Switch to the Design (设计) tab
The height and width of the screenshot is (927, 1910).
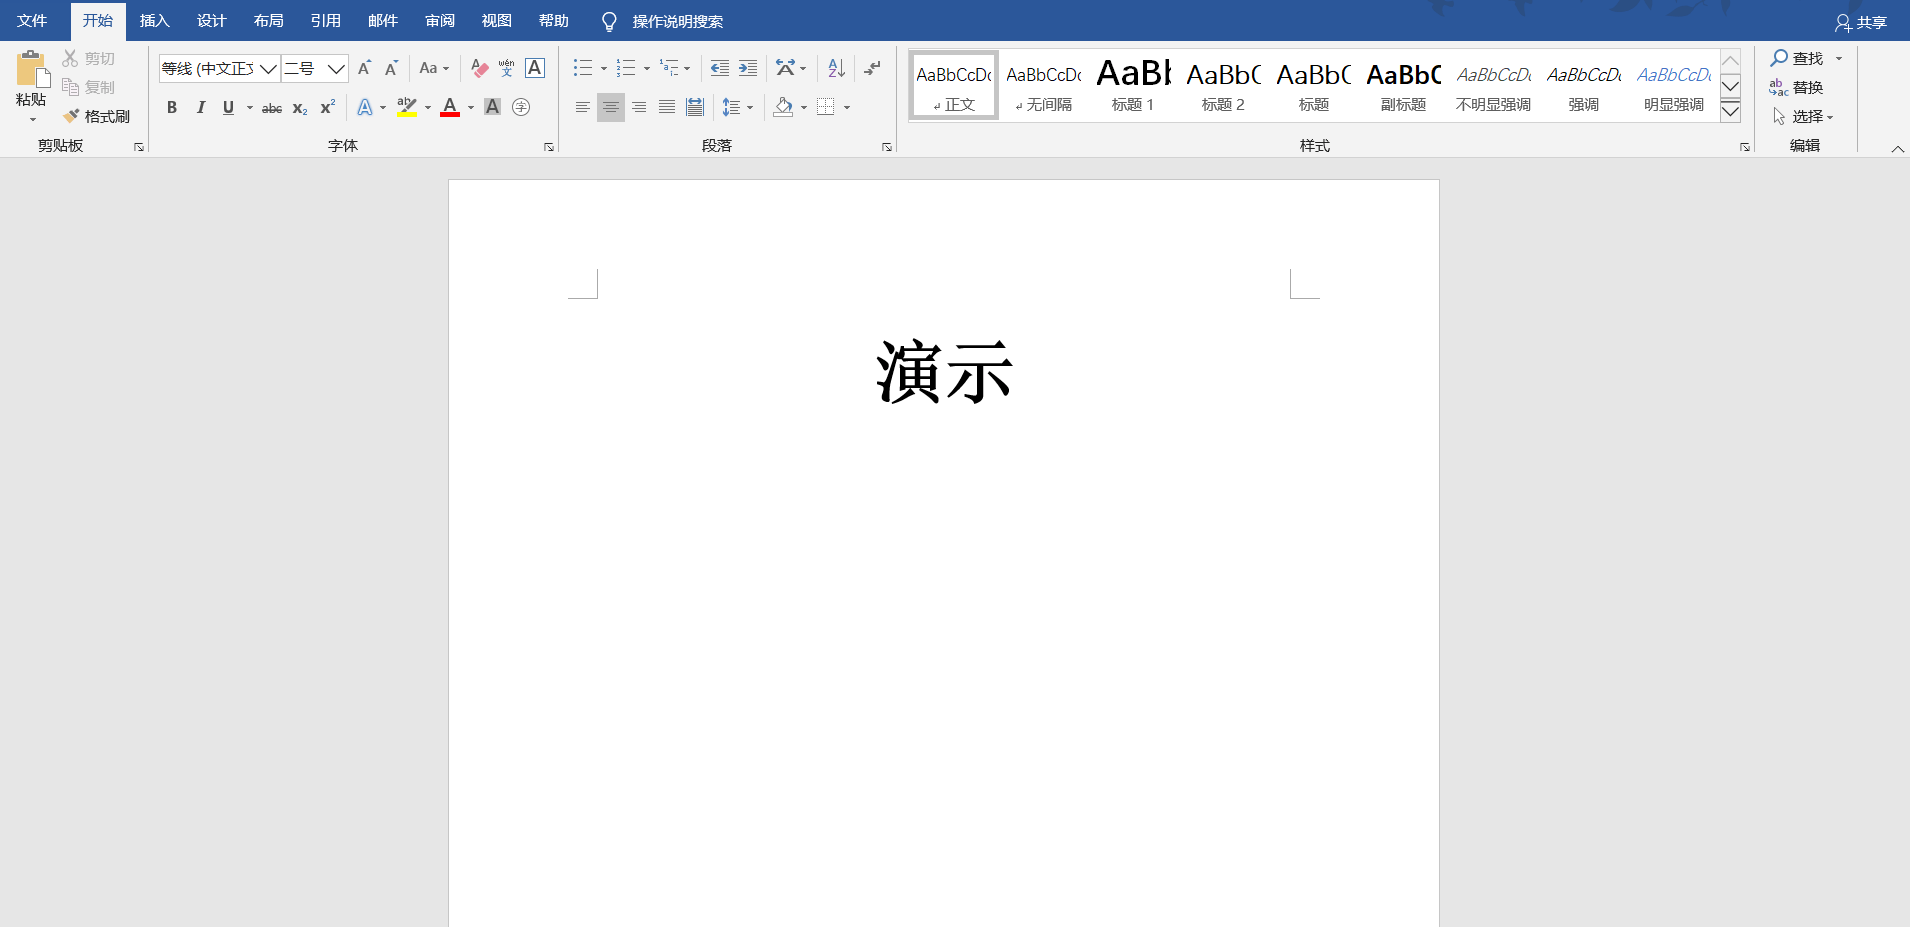coord(211,21)
